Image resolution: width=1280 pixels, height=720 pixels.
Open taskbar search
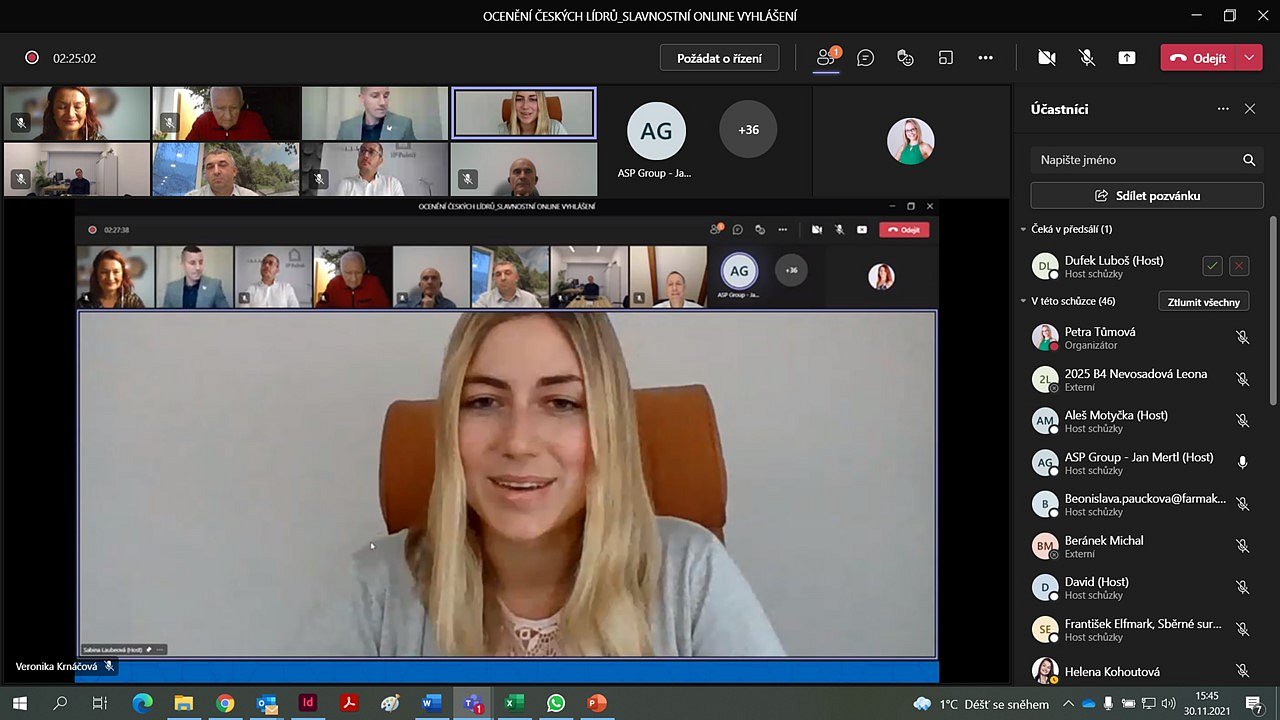60,703
